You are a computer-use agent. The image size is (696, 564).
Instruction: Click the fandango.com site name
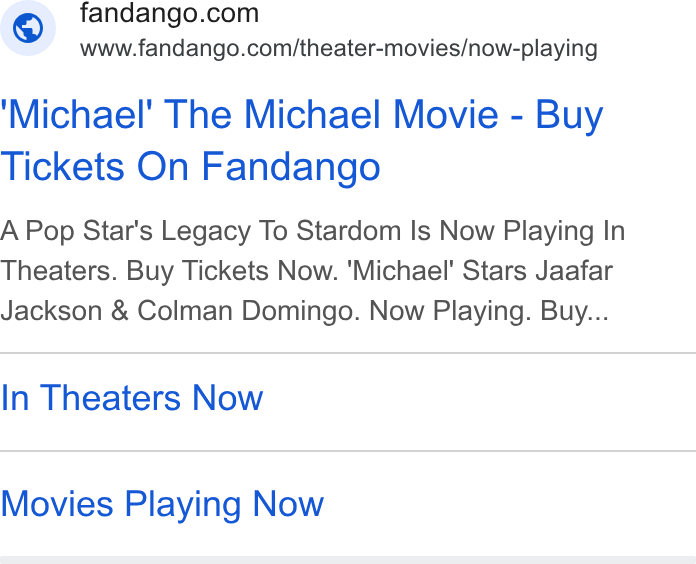tap(169, 13)
